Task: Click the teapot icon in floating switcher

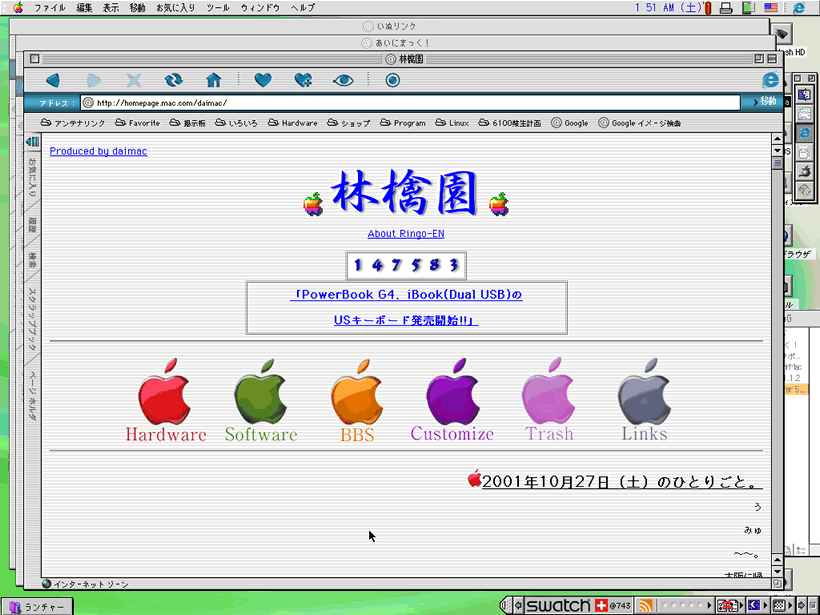Action: tap(804, 170)
